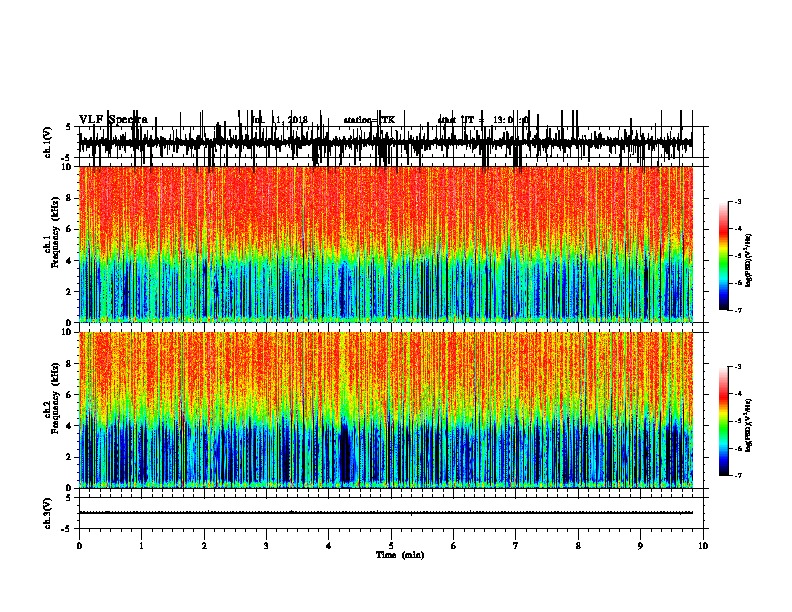792x612 pixels.
Task: Click the 'station= TK' header label
Action: click(x=369, y=120)
